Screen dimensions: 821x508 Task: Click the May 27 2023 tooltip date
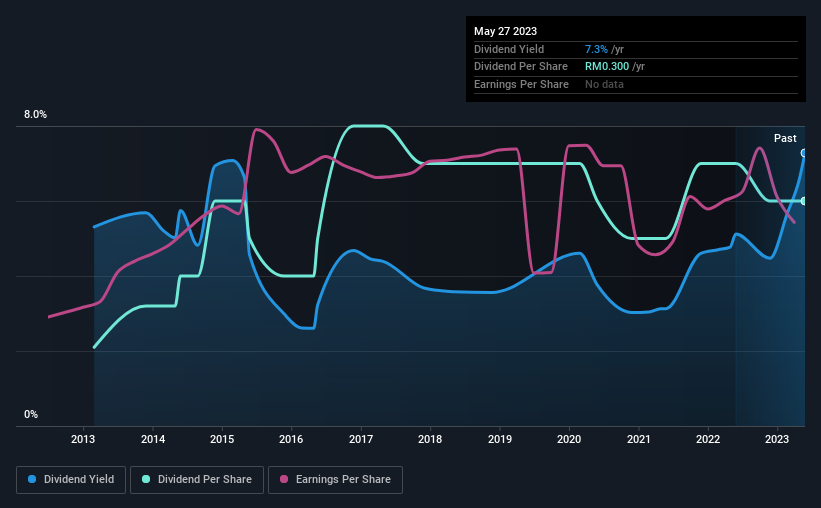505,31
